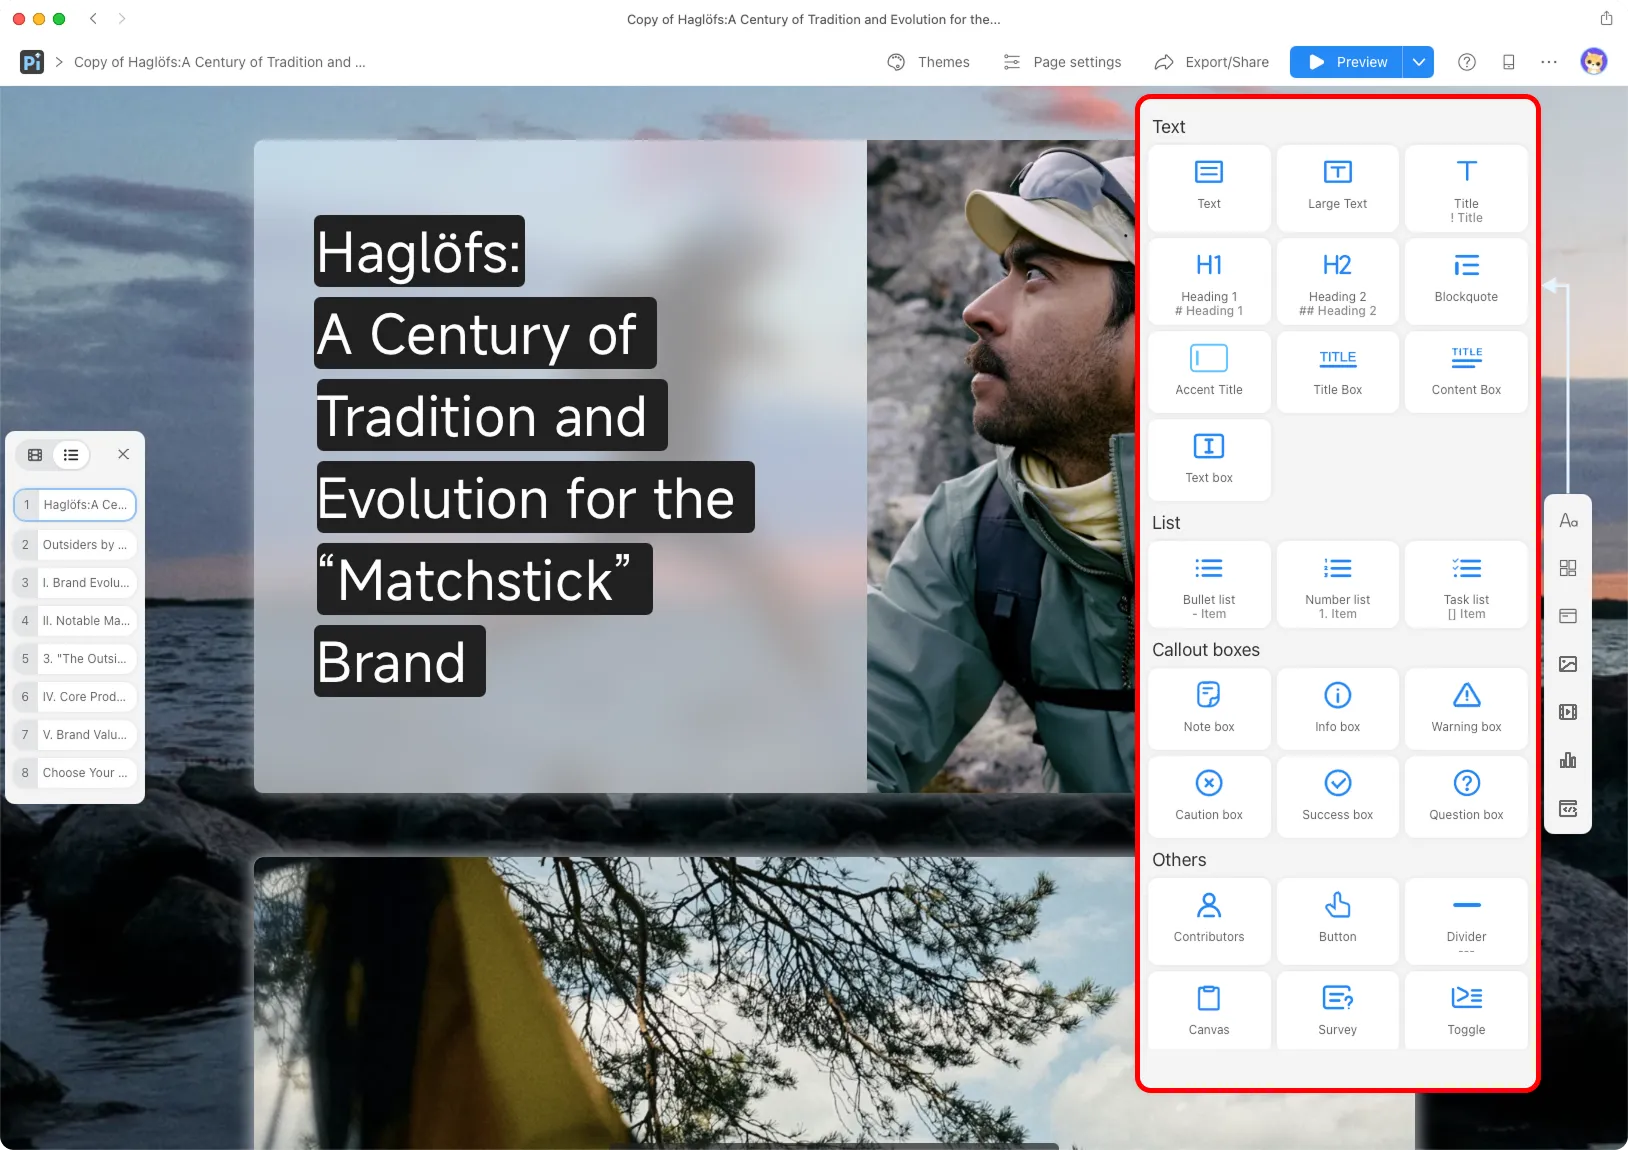Open the image tab in sidebar

pos(1568,664)
